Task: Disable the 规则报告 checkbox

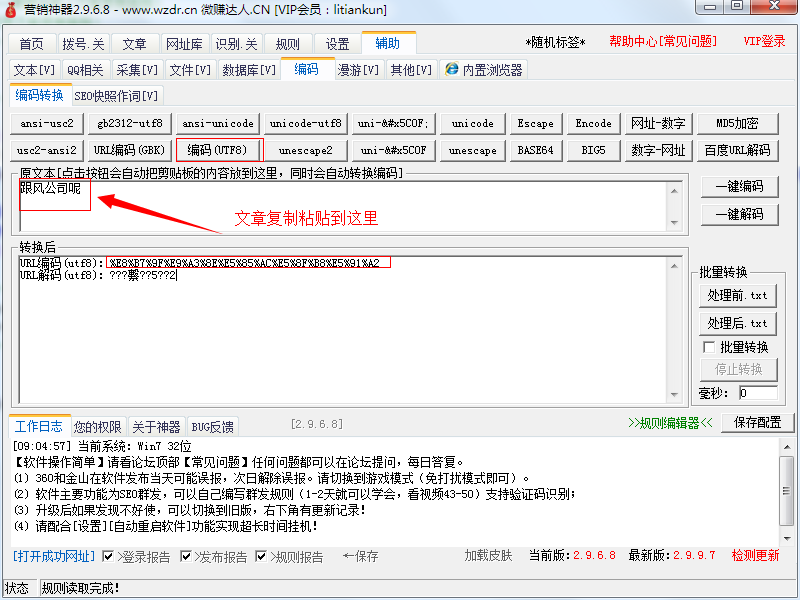Action: (x=262, y=556)
